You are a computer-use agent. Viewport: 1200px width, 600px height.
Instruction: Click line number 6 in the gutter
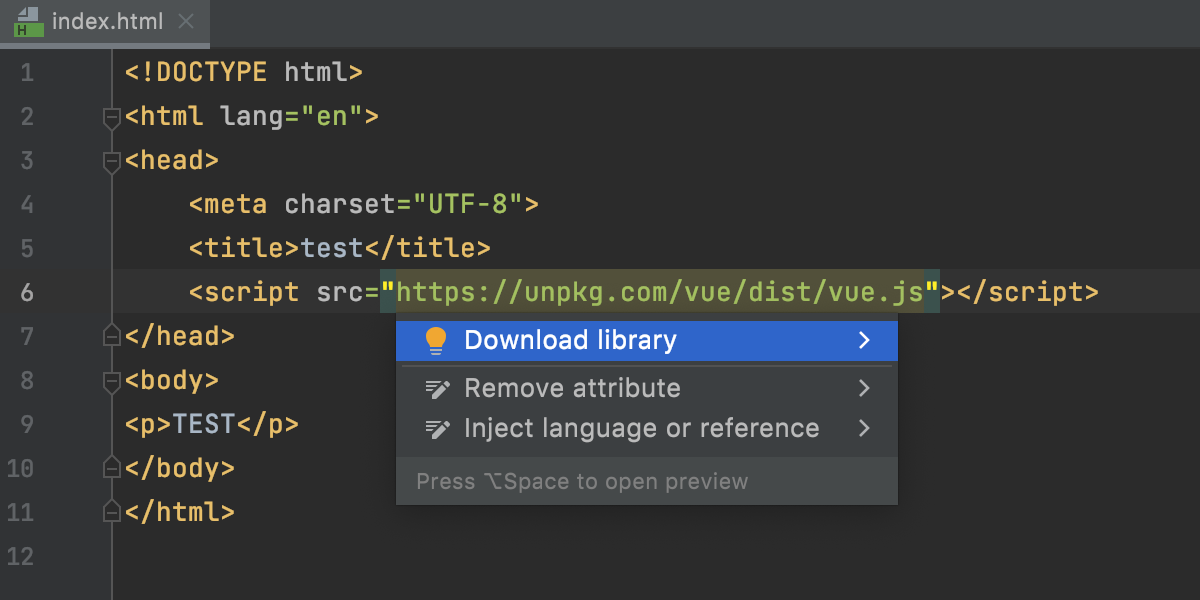click(x=27, y=292)
